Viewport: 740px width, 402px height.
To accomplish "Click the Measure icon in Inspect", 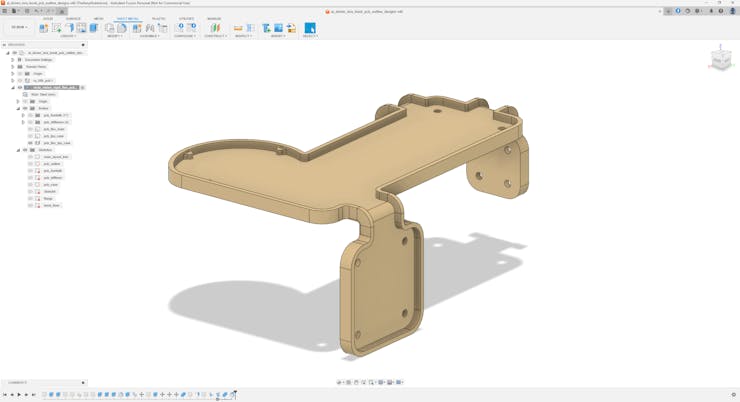I will [238, 28].
